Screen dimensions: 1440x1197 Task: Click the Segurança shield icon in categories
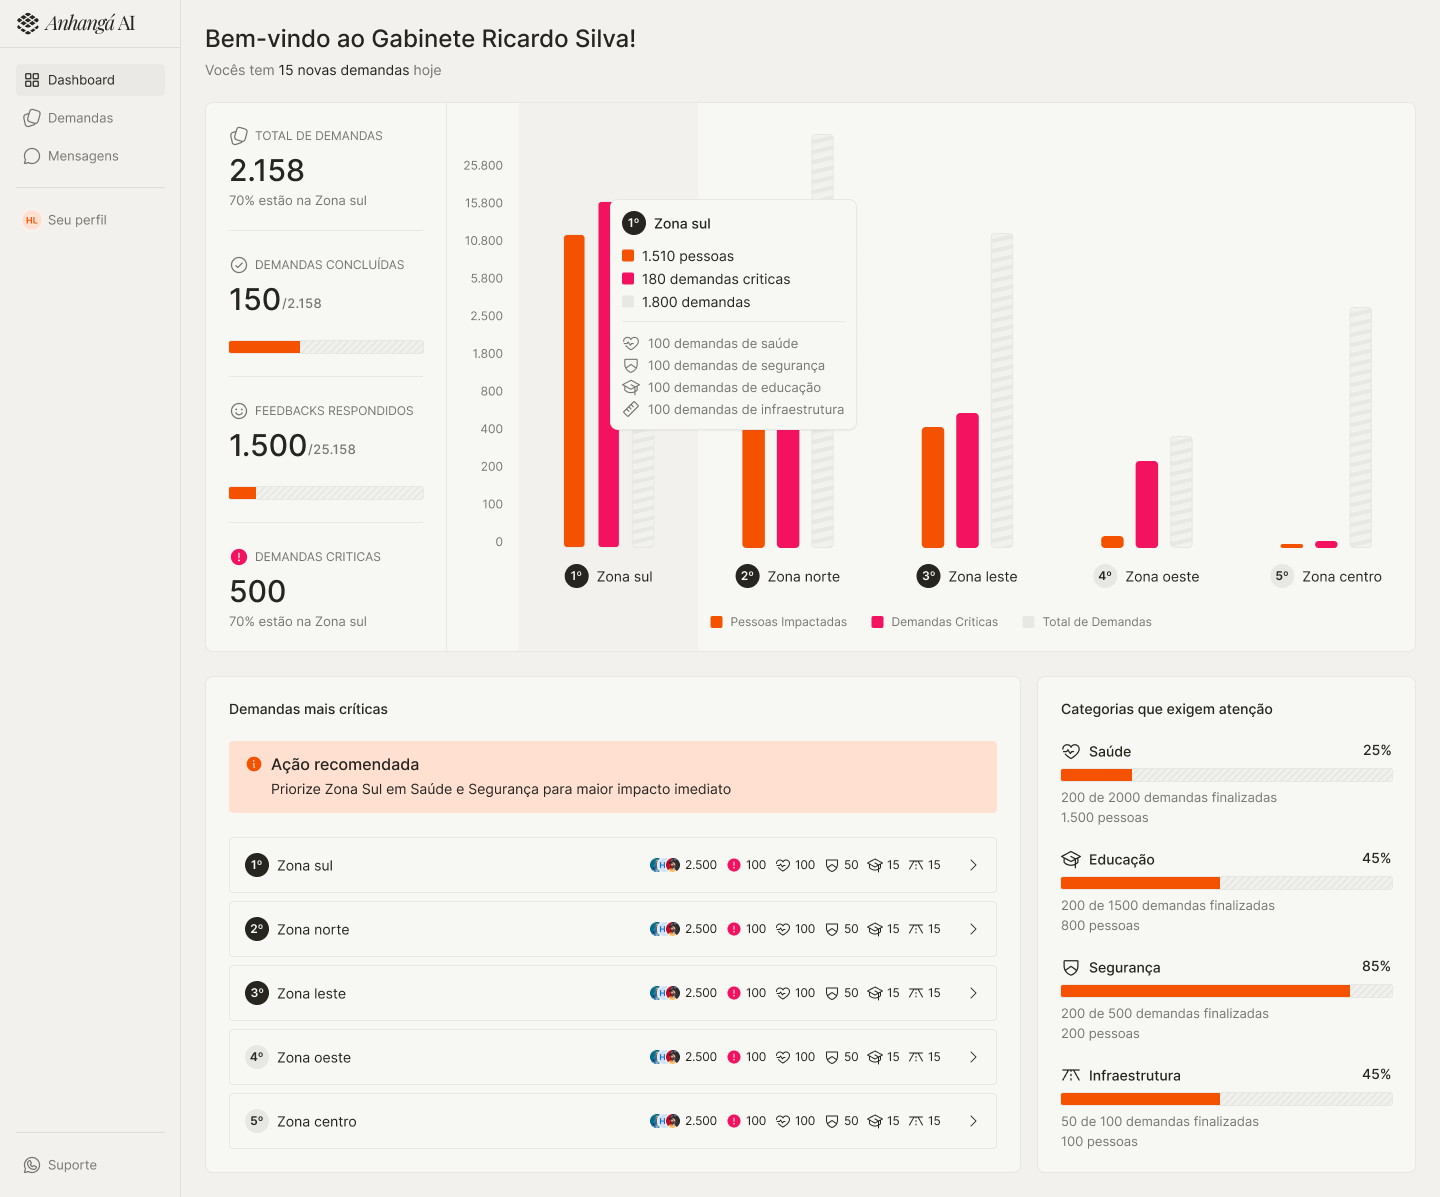(1071, 967)
